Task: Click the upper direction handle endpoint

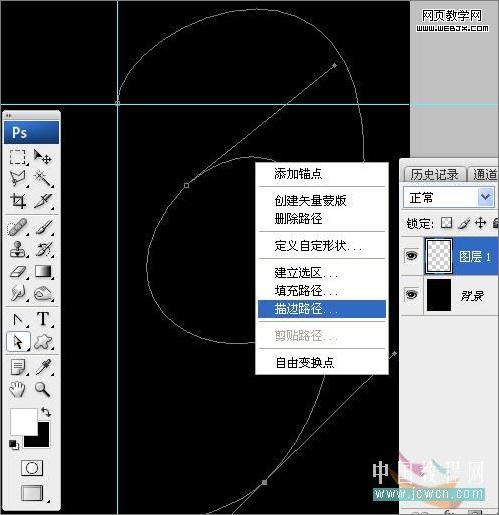Action: coord(335,66)
